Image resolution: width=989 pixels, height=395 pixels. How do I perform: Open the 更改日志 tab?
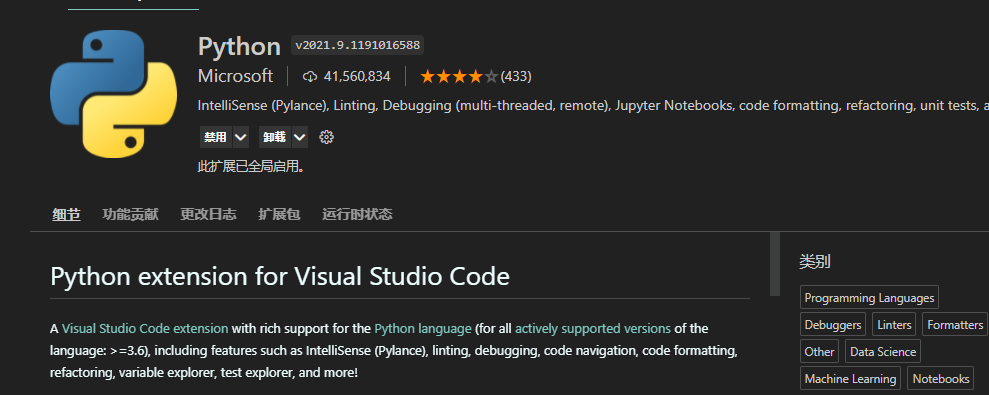208,215
